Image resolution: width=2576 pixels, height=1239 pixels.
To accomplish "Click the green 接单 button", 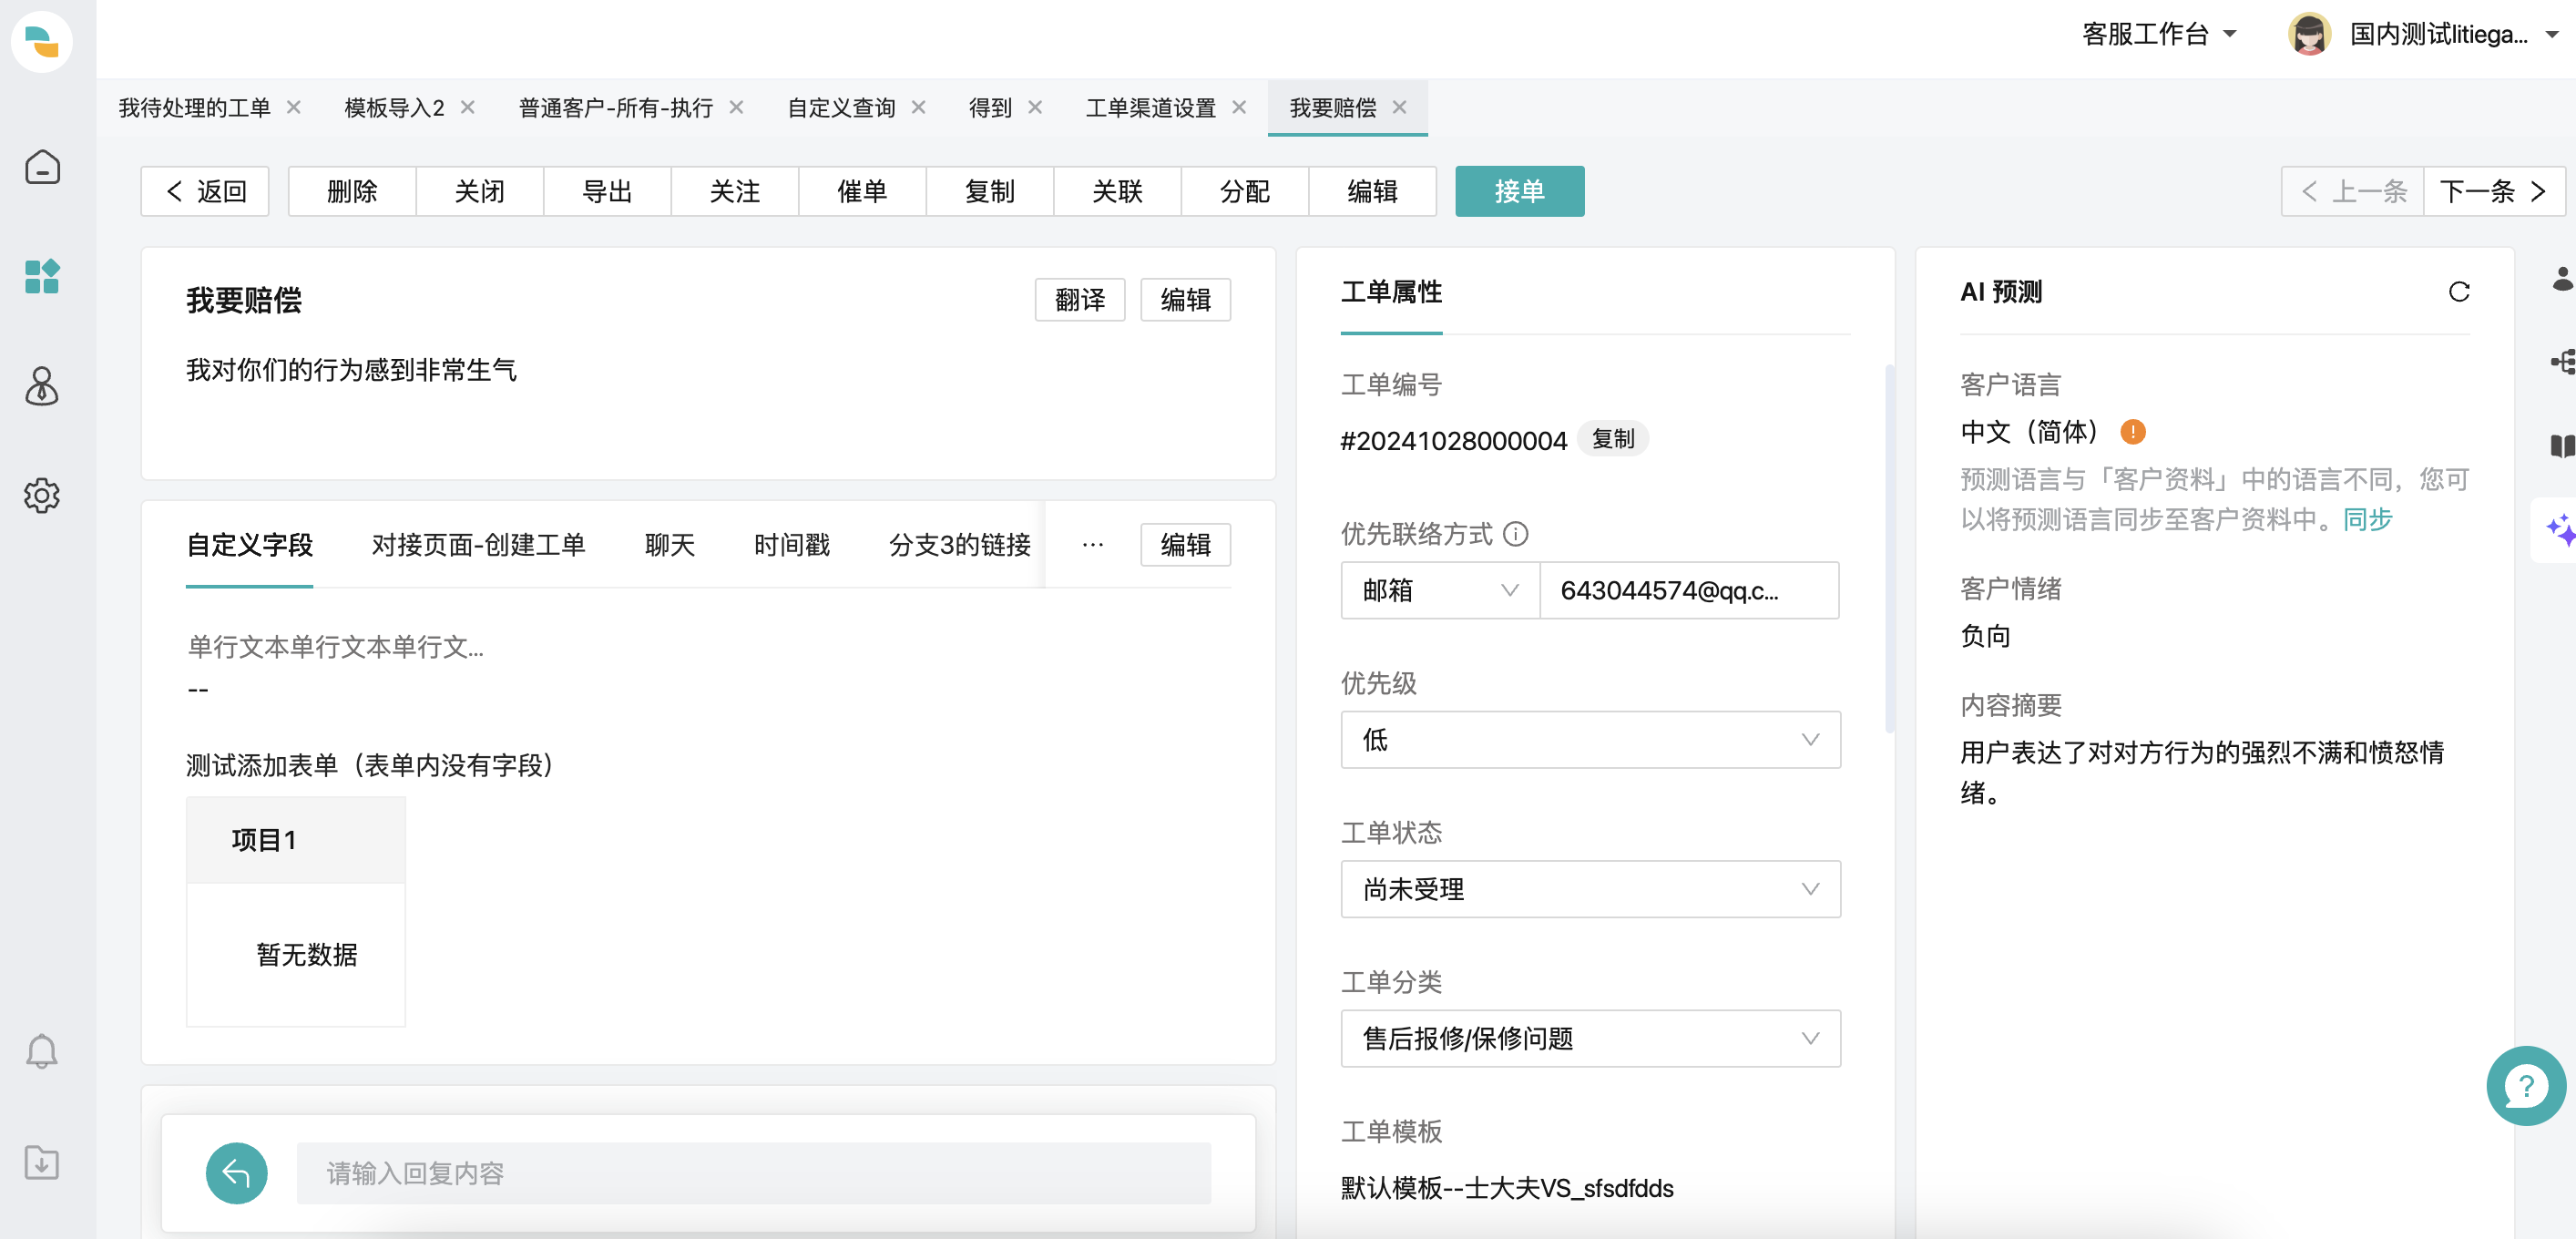I will pos(1519,191).
